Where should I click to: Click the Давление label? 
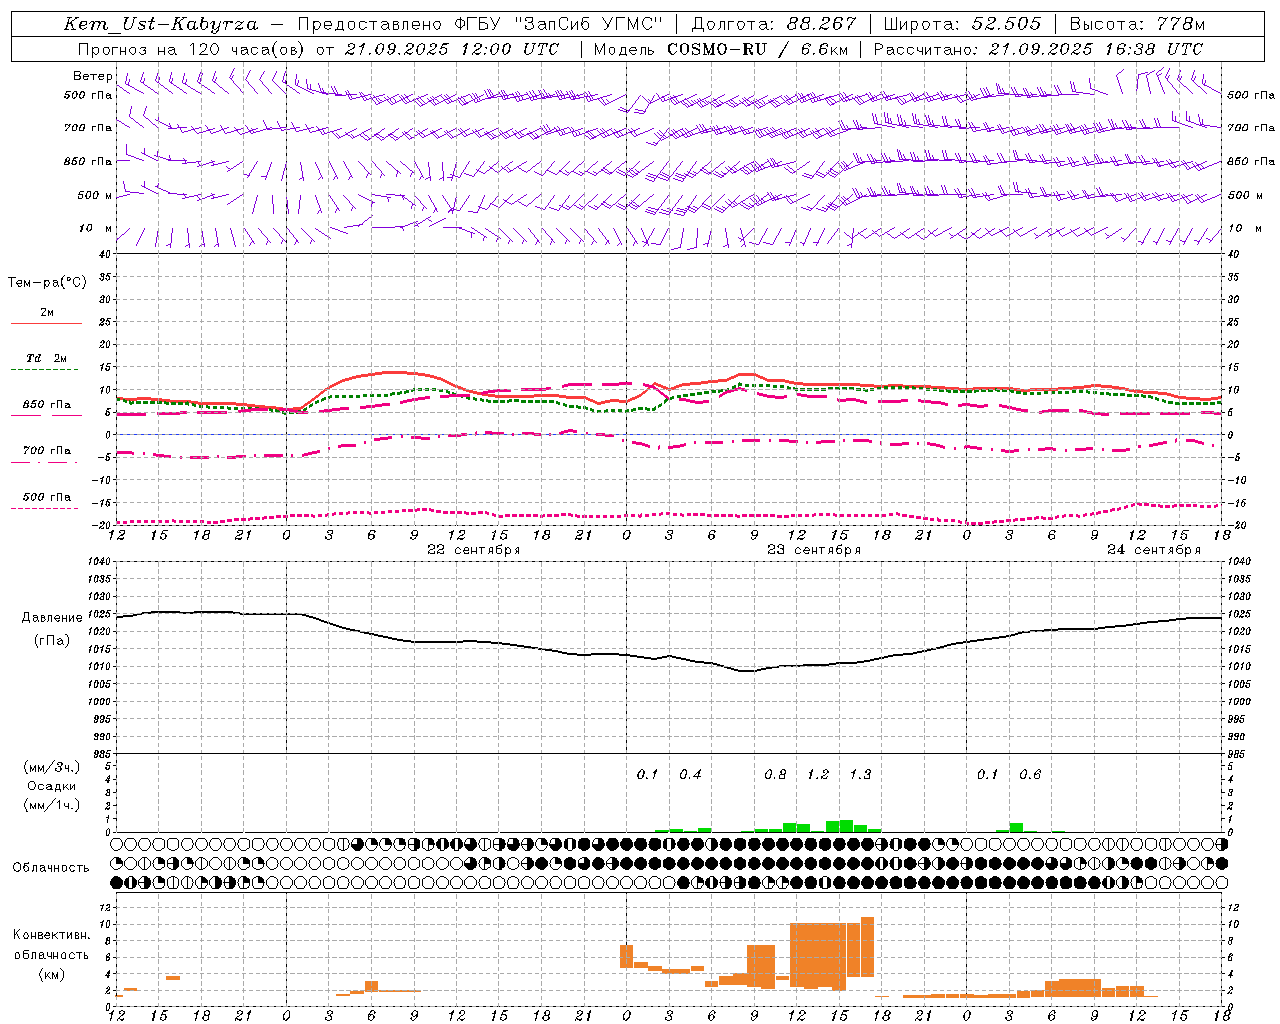click(52, 618)
